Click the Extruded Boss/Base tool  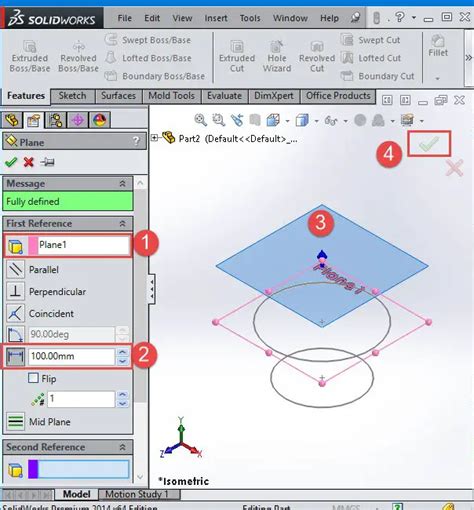(x=30, y=56)
